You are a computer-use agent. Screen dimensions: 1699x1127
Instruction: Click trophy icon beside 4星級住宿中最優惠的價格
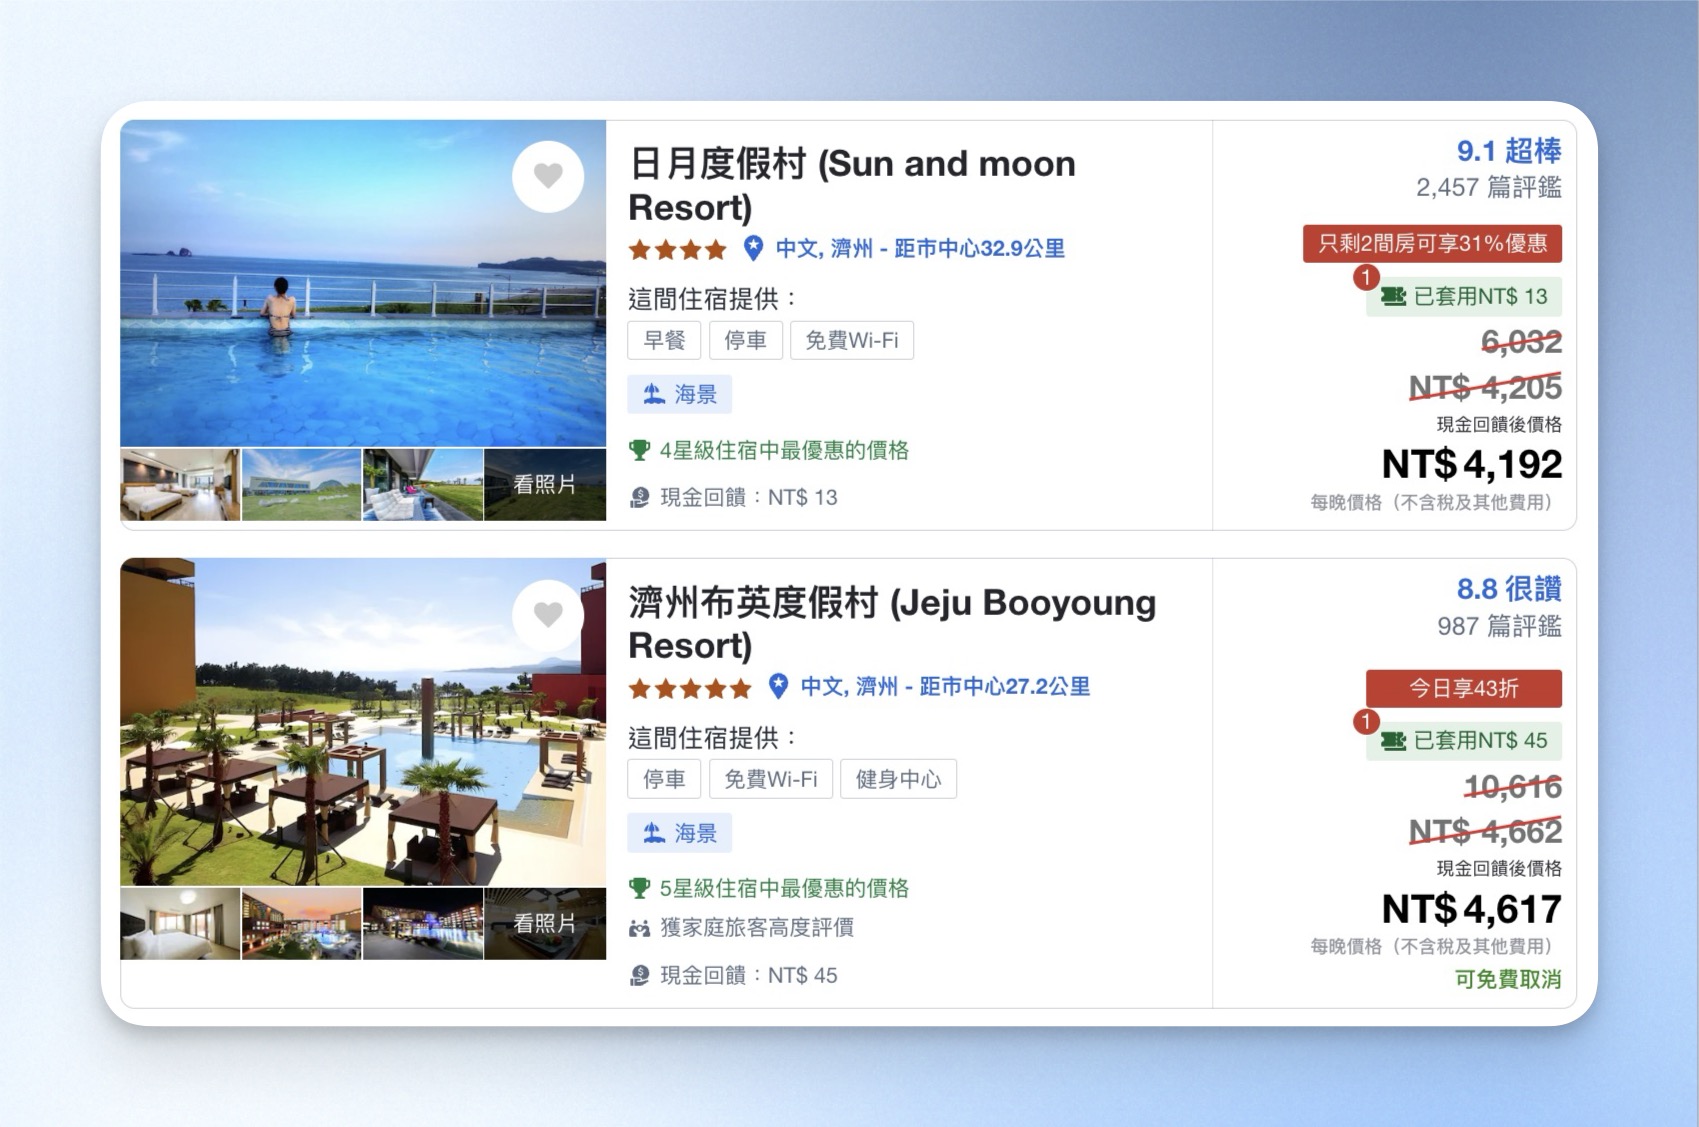click(639, 451)
